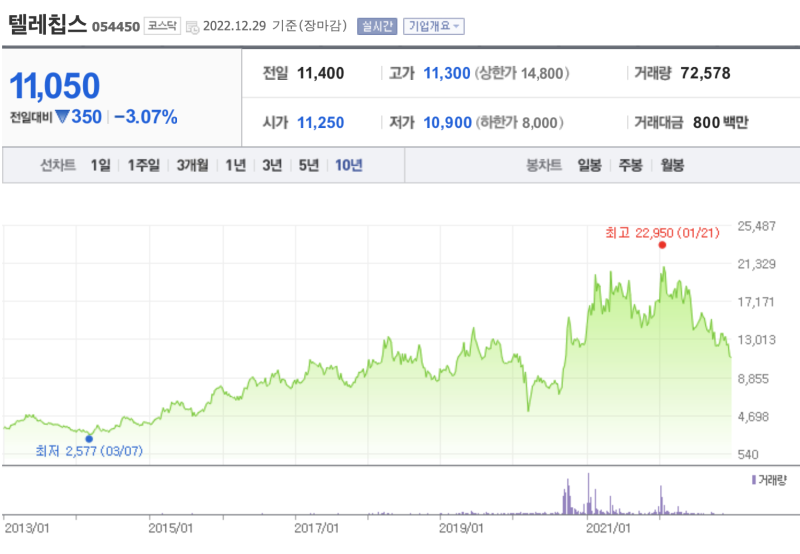Screen dimensions: 800x554
Task: Click the 전일 value 11,400
Action: [x=320, y=73]
